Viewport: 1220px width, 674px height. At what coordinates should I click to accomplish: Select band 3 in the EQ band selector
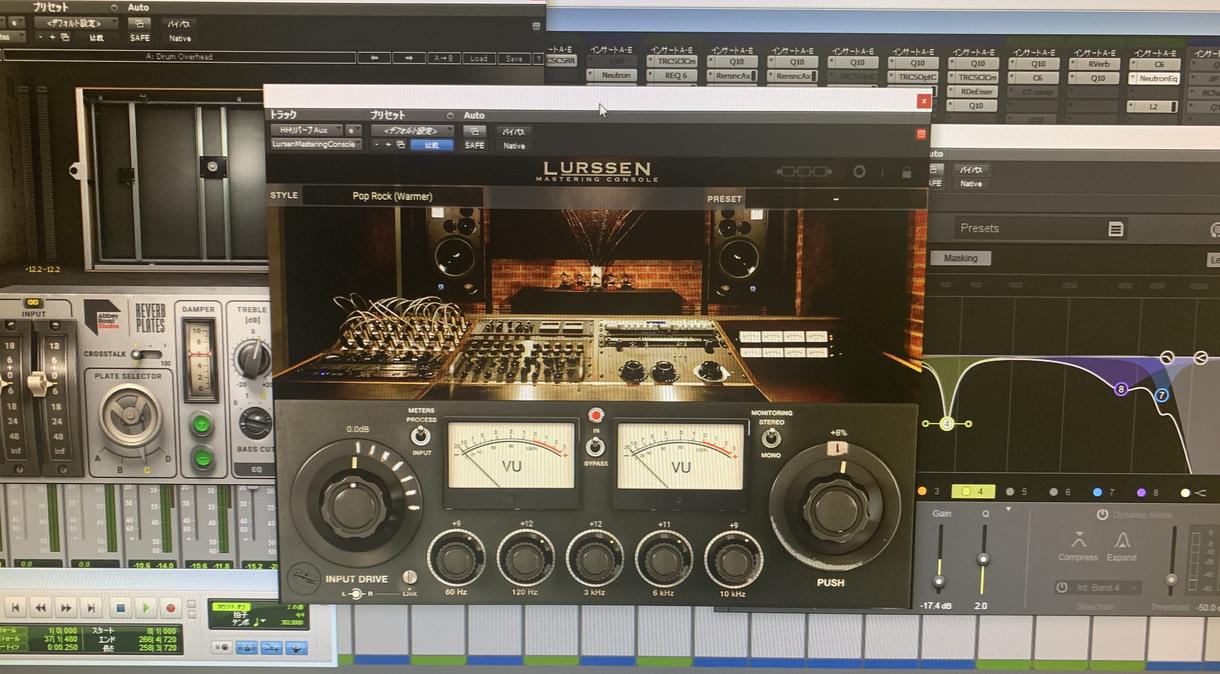(x=929, y=492)
